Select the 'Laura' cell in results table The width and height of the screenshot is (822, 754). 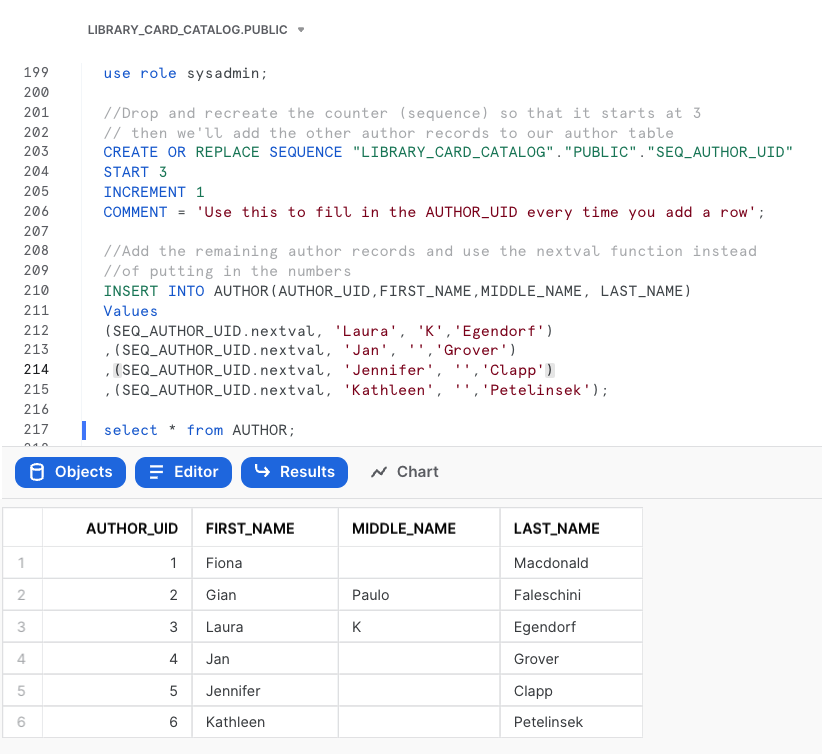pyautogui.click(x=265, y=627)
